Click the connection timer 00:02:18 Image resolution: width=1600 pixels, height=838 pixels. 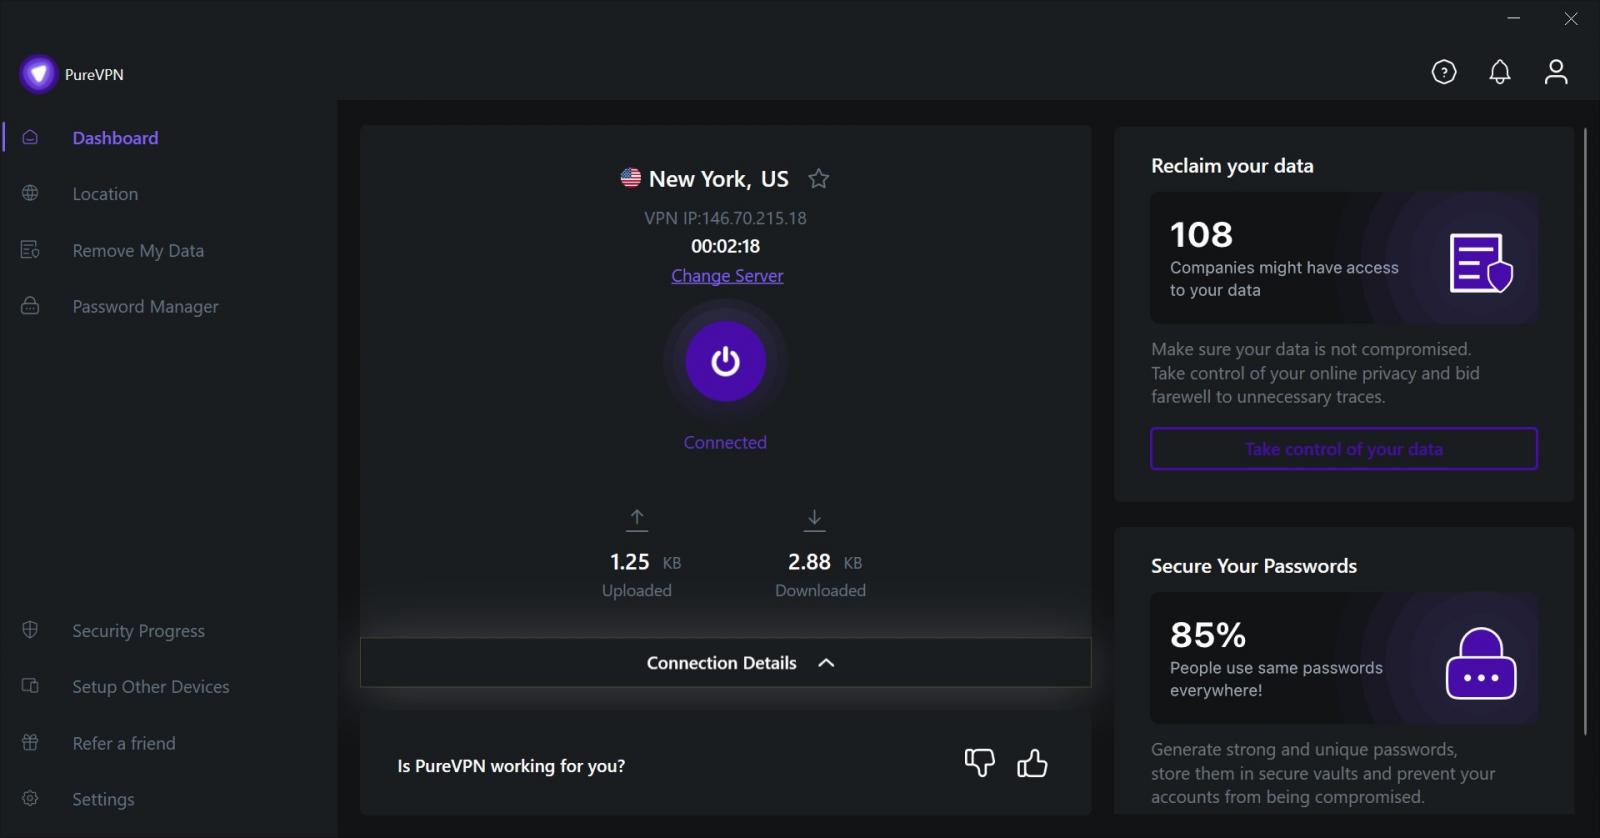click(725, 246)
